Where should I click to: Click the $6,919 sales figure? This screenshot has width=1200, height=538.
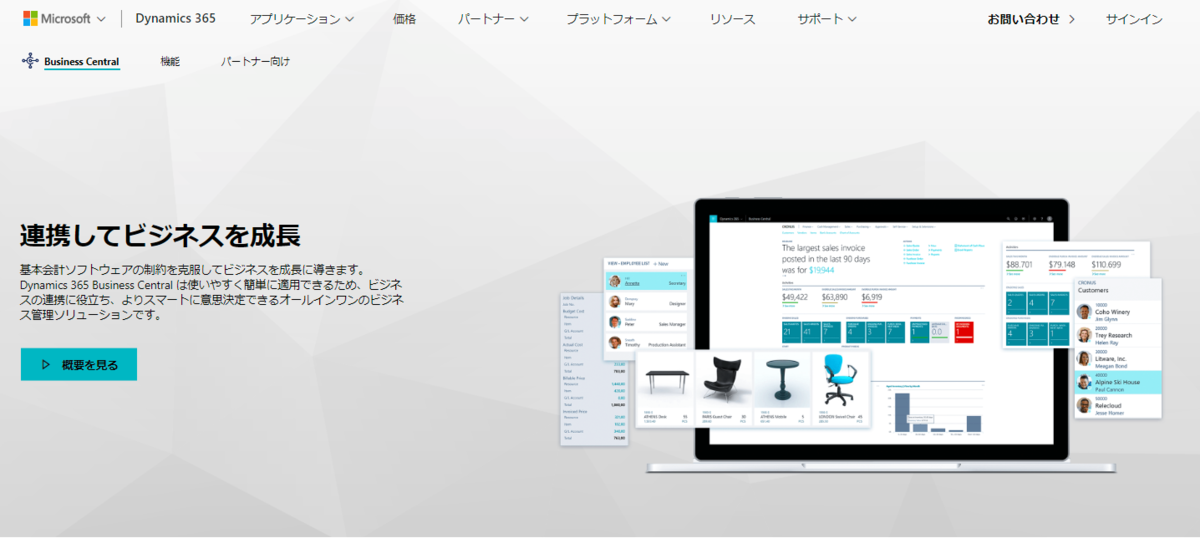click(871, 297)
